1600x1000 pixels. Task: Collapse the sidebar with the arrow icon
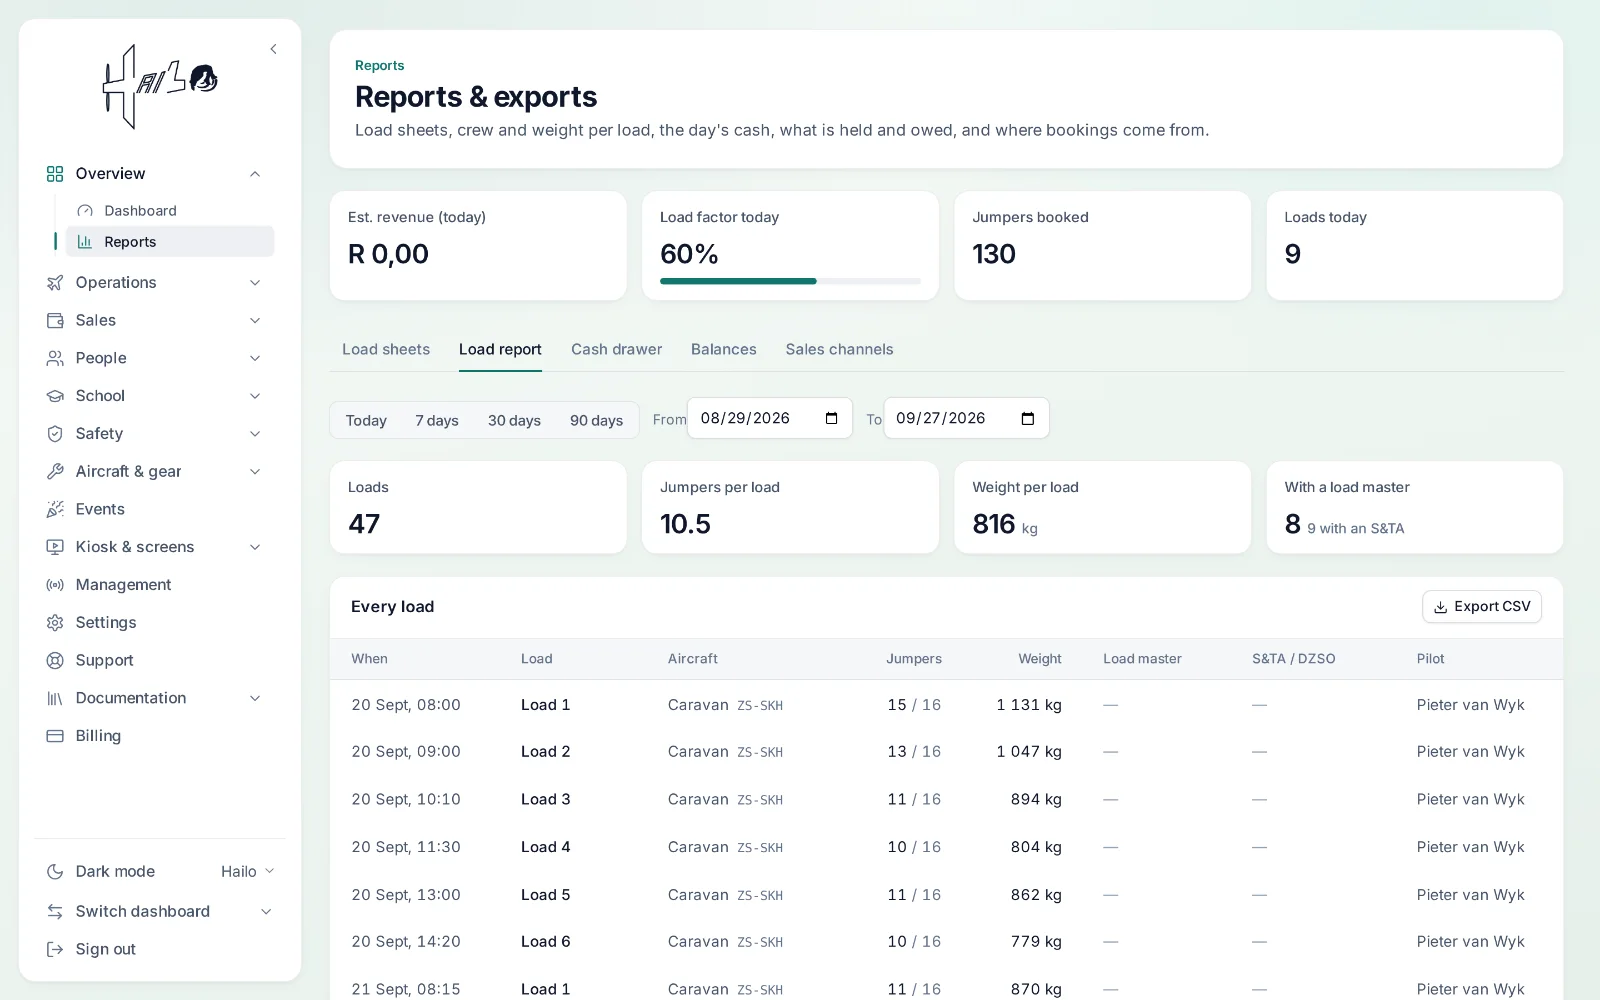click(x=273, y=49)
